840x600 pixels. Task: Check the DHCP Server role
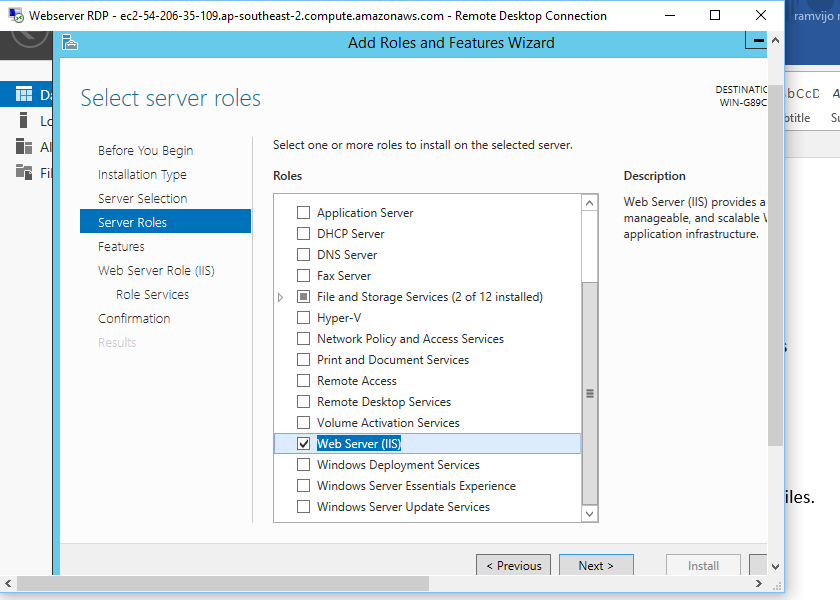[303, 234]
